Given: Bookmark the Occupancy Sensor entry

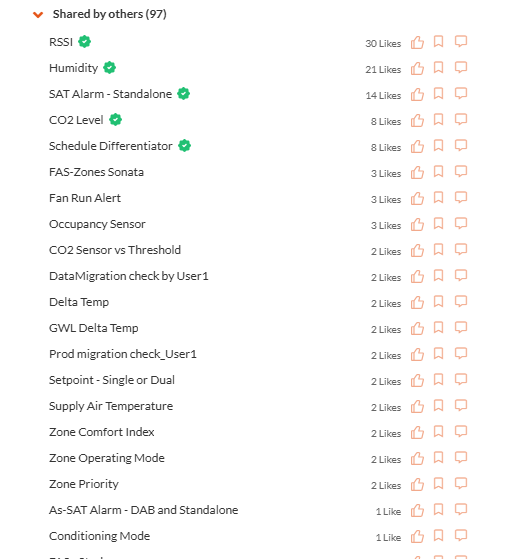Looking at the screenshot, I should point(438,224).
